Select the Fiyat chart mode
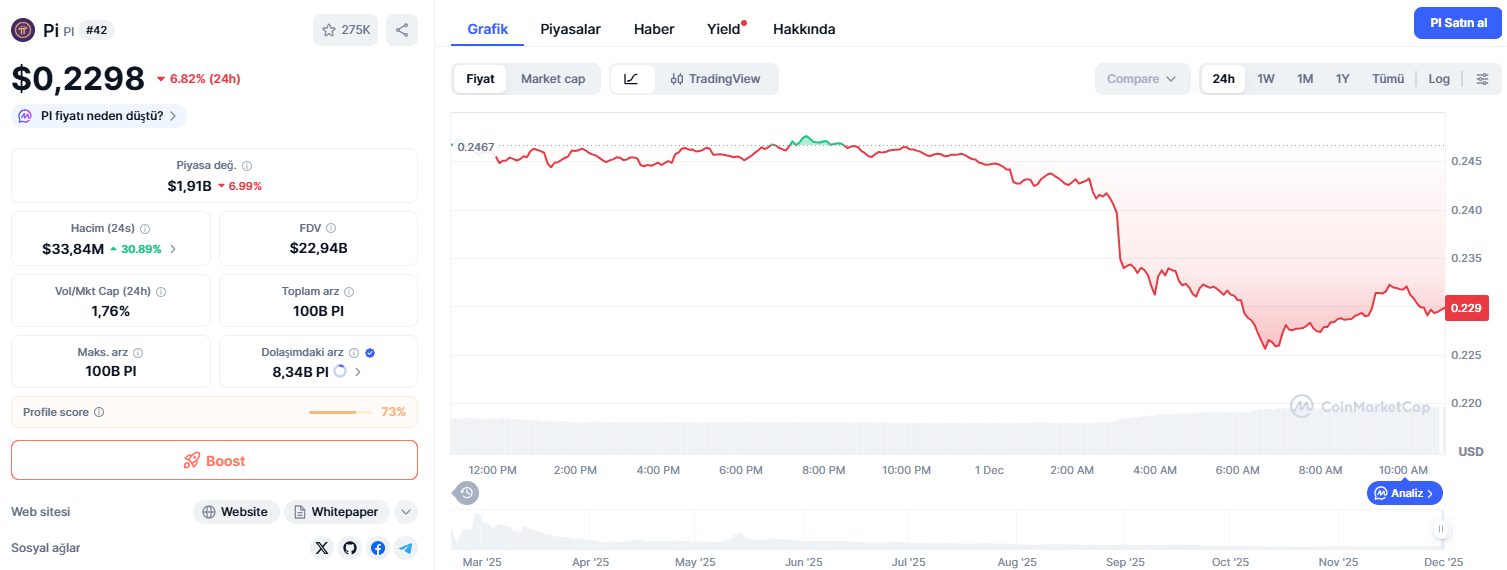Screen dimensions: 1507x570 (480, 79)
